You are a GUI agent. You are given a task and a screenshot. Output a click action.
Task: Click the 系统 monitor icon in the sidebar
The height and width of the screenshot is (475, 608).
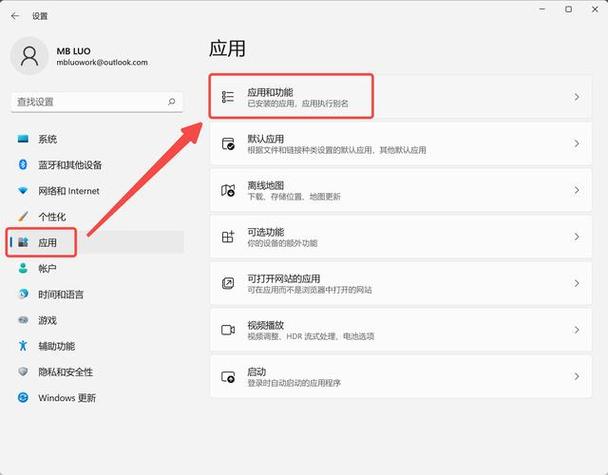(23, 139)
